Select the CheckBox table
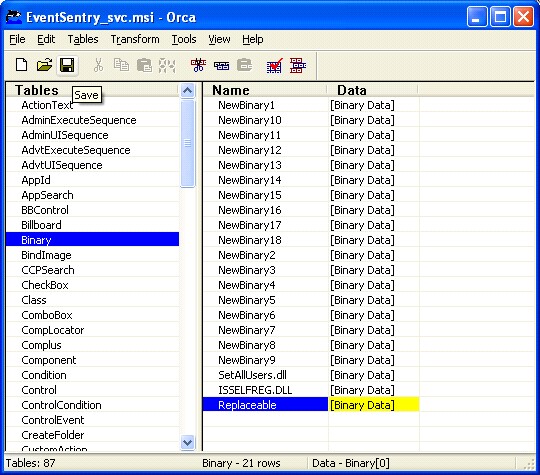The height and width of the screenshot is (475, 540). [x=45, y=285]
